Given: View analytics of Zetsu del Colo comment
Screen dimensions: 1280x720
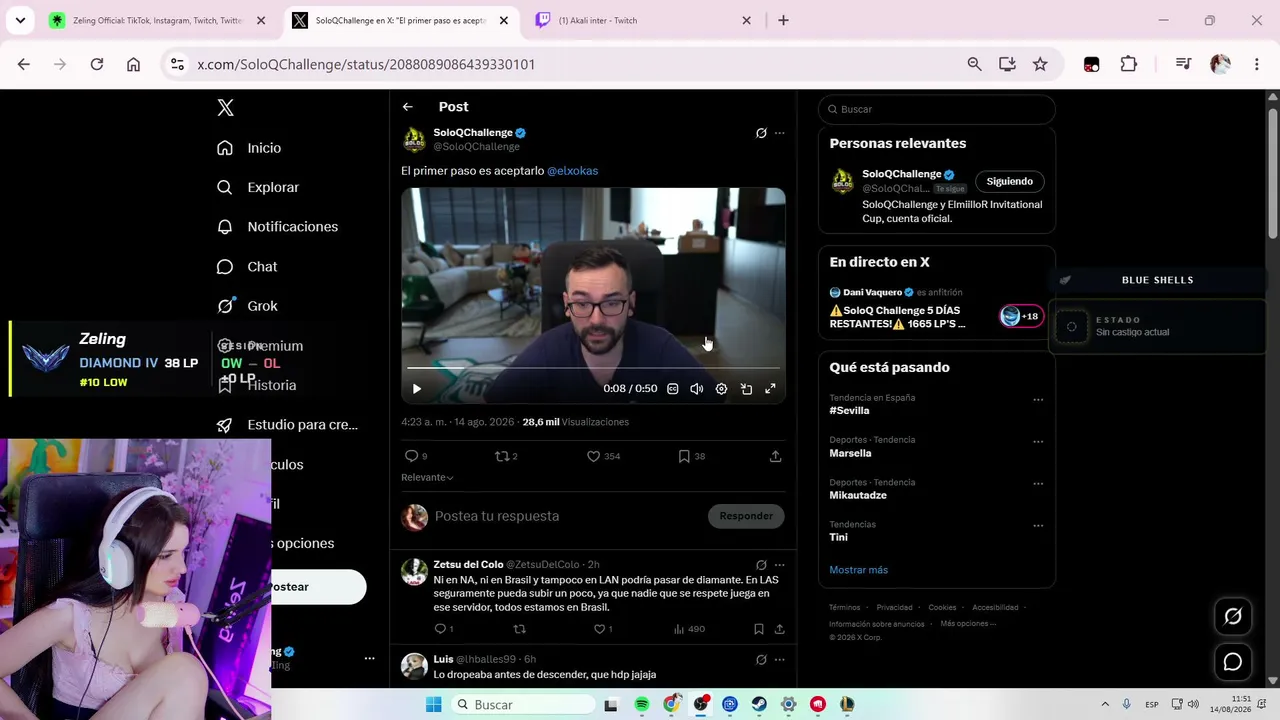Looking at the screenshot, I should [x=689, y=629].
